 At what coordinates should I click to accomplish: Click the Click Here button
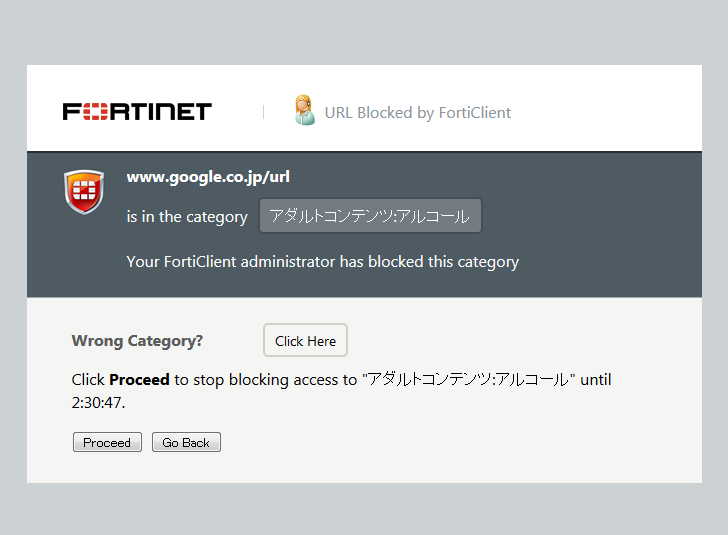pyautogui.click(x=305, y=340)
